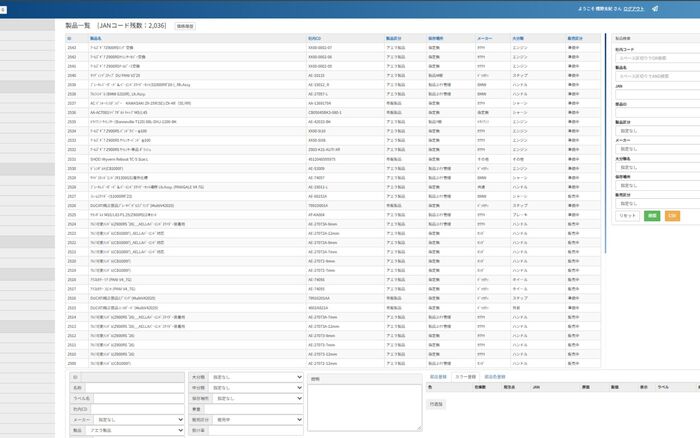
Task: Click the 説明 description text area
Action: tap(365, 408)
